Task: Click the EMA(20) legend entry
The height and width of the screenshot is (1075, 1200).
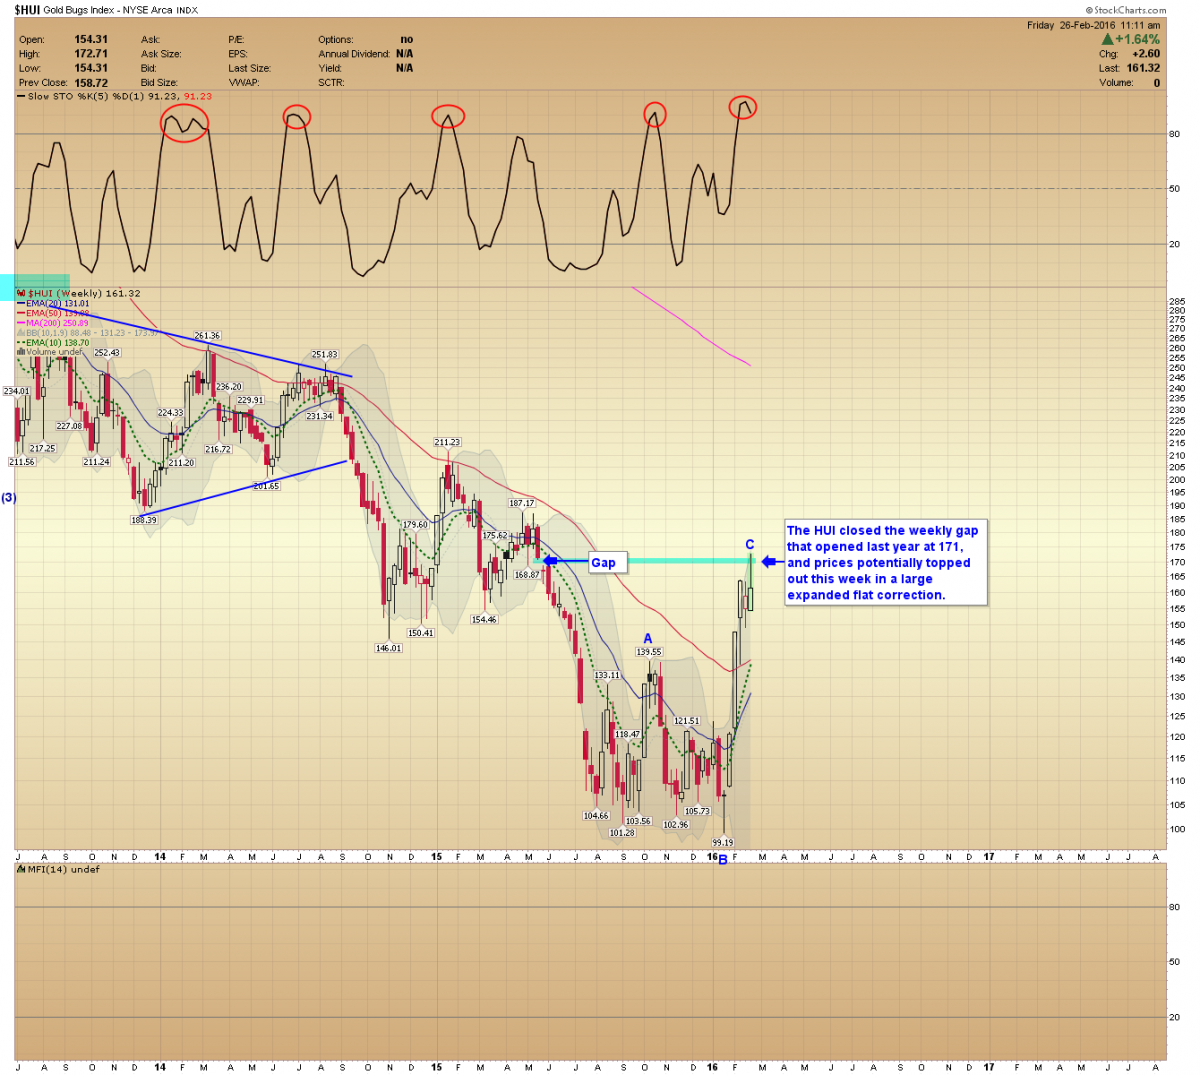Action: pyautogui.click(x=56, y=303)
